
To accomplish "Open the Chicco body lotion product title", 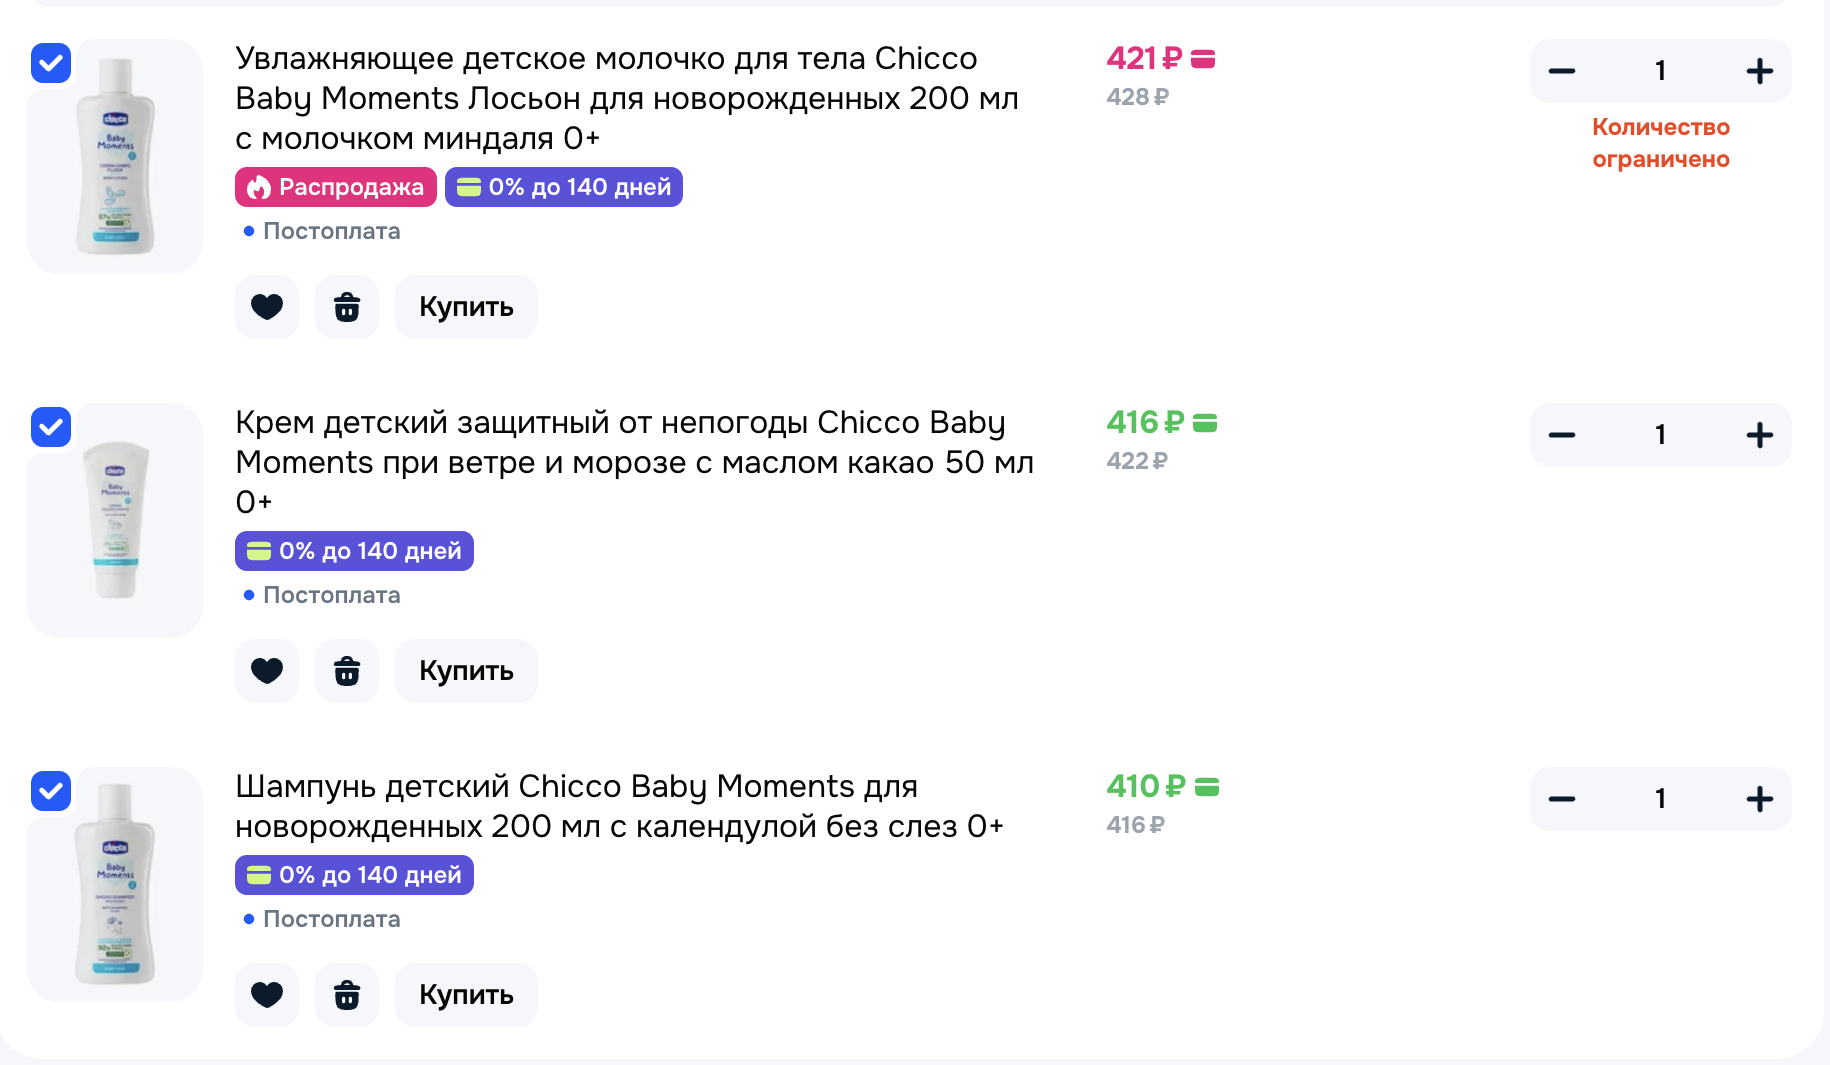I will (627, 98).
